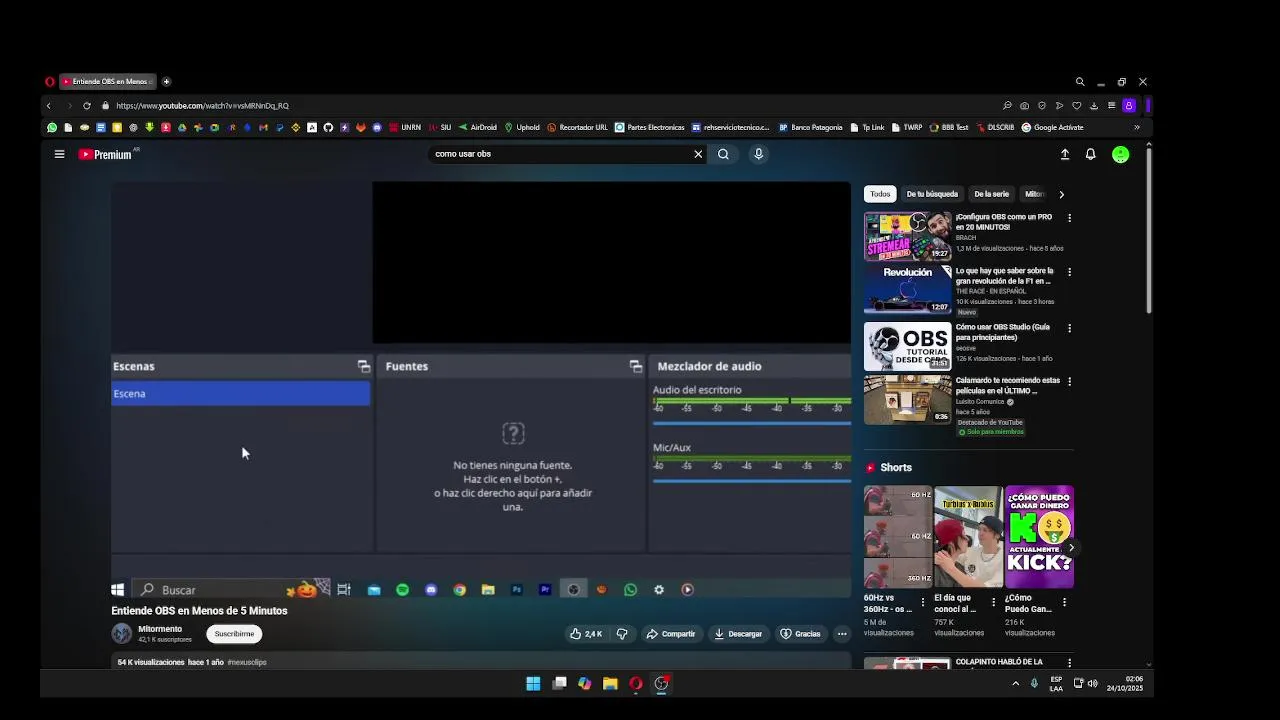Viewport: 1280px width, 720px height.
Task: Open the Opera easy setup menu icon
Action: click(1111, 106)
